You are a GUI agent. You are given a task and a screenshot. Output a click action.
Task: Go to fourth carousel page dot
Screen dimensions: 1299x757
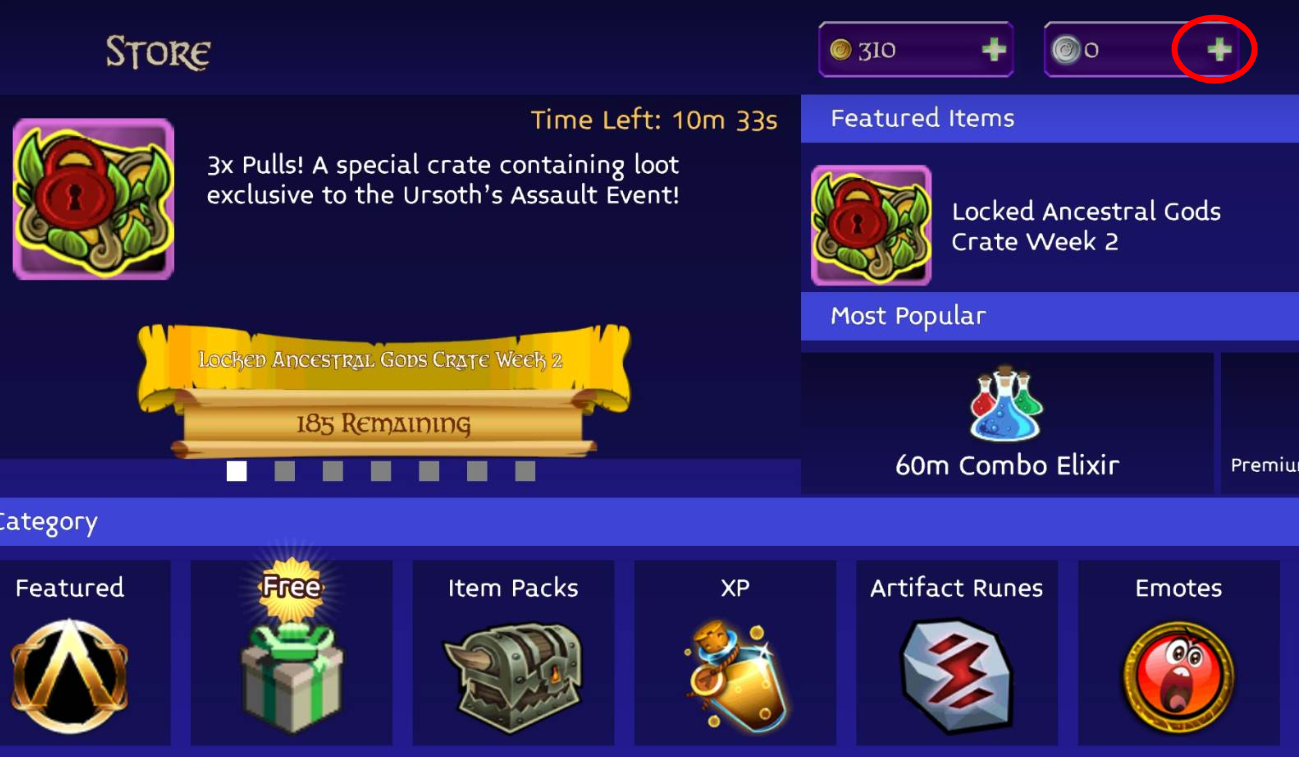[x=381, y=471]
